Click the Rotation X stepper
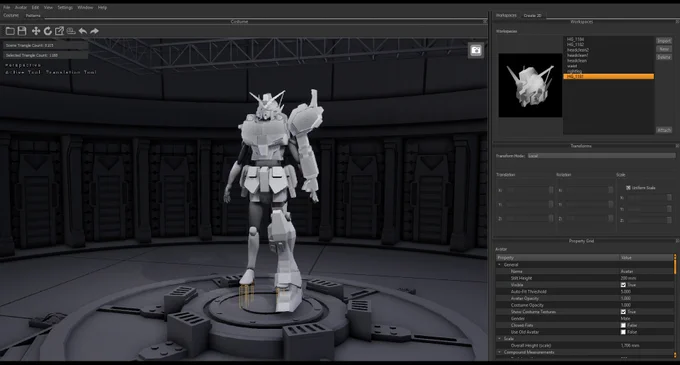The image size is (680, 365). point(611,190)
